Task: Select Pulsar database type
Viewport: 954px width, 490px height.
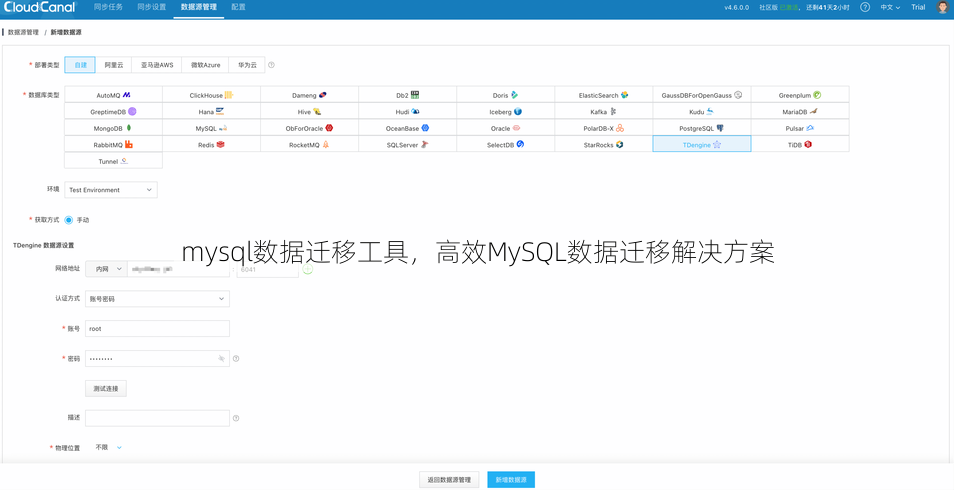Action: 799,127
